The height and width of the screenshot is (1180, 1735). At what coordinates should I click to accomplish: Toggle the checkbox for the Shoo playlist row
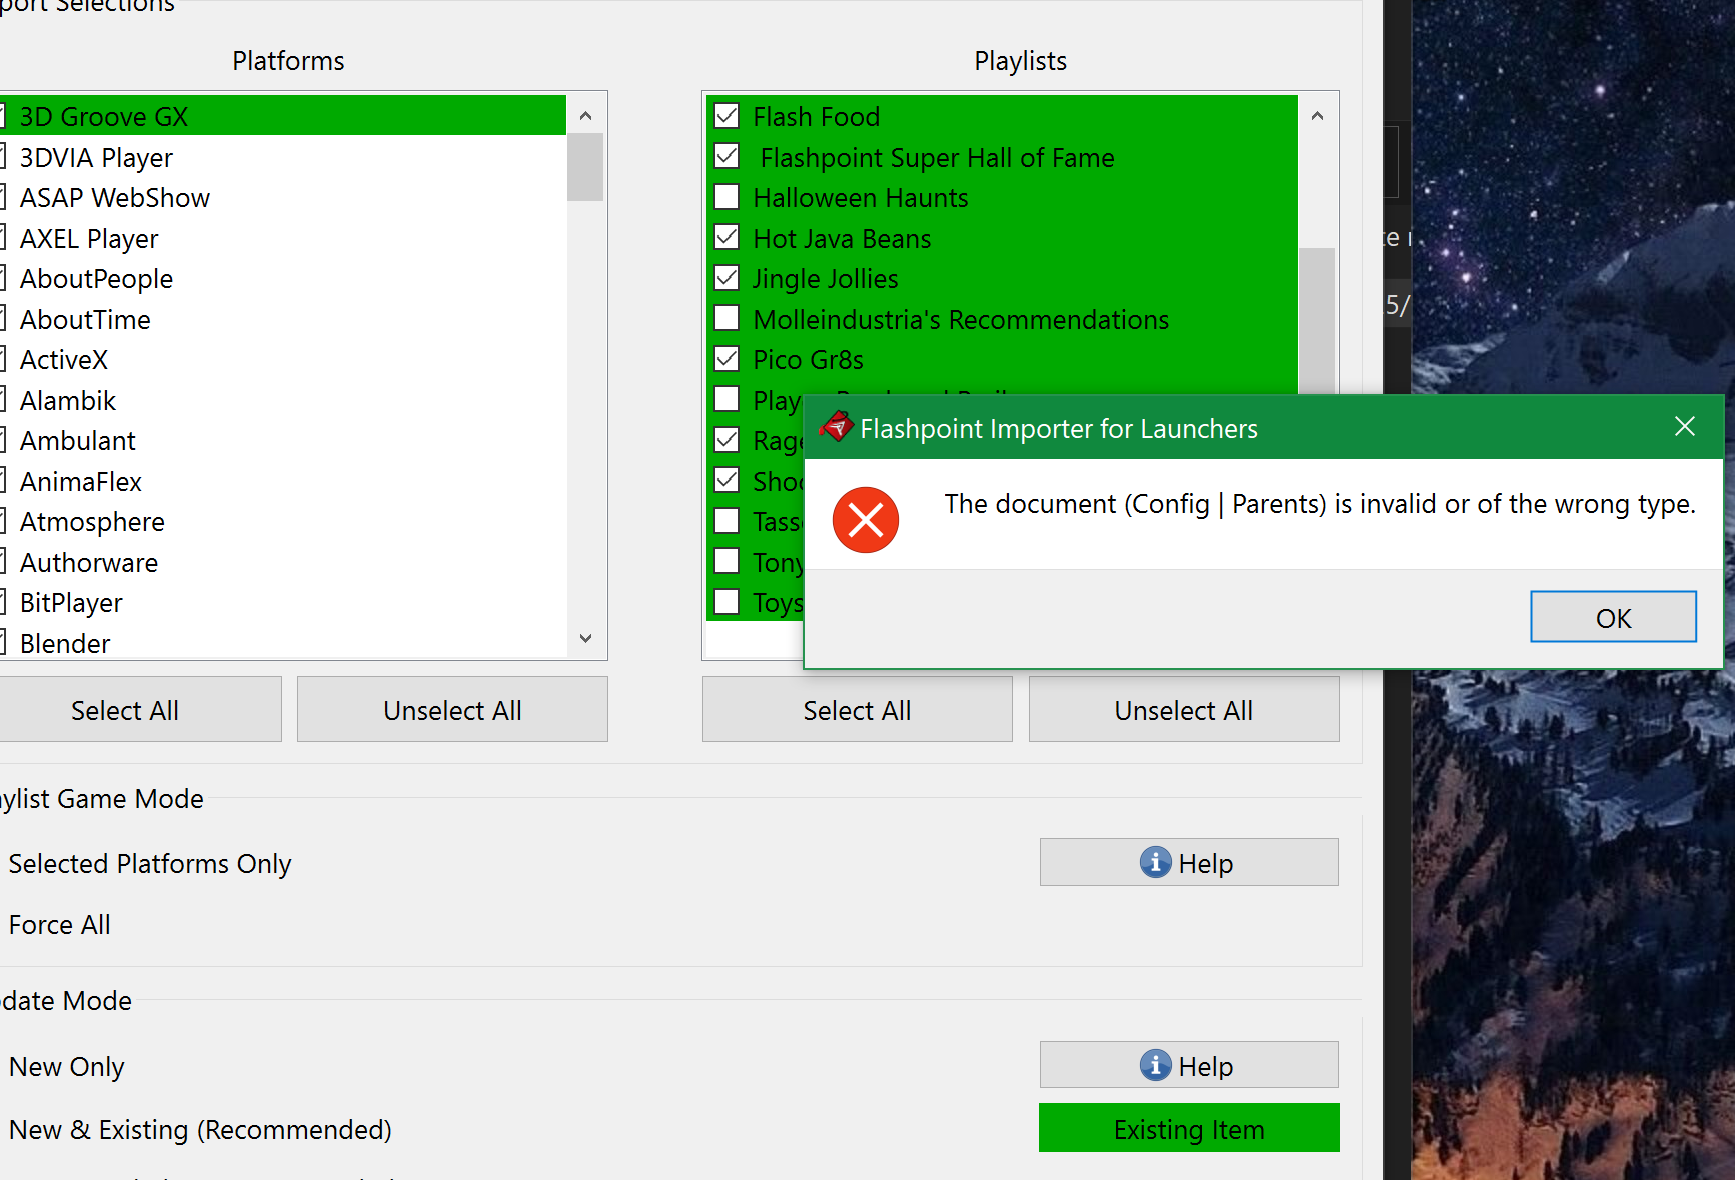pyautogui.click(x=727, y=481)
